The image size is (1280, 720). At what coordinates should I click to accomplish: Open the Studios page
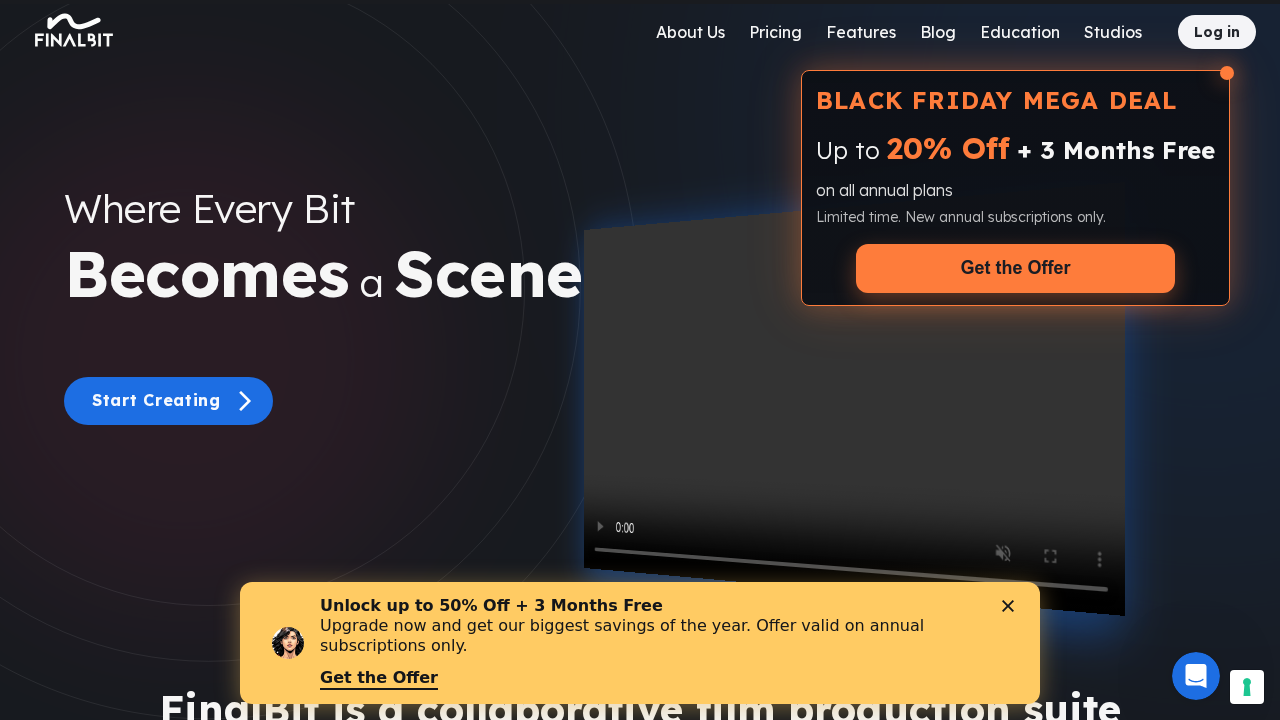(1113, 32)
